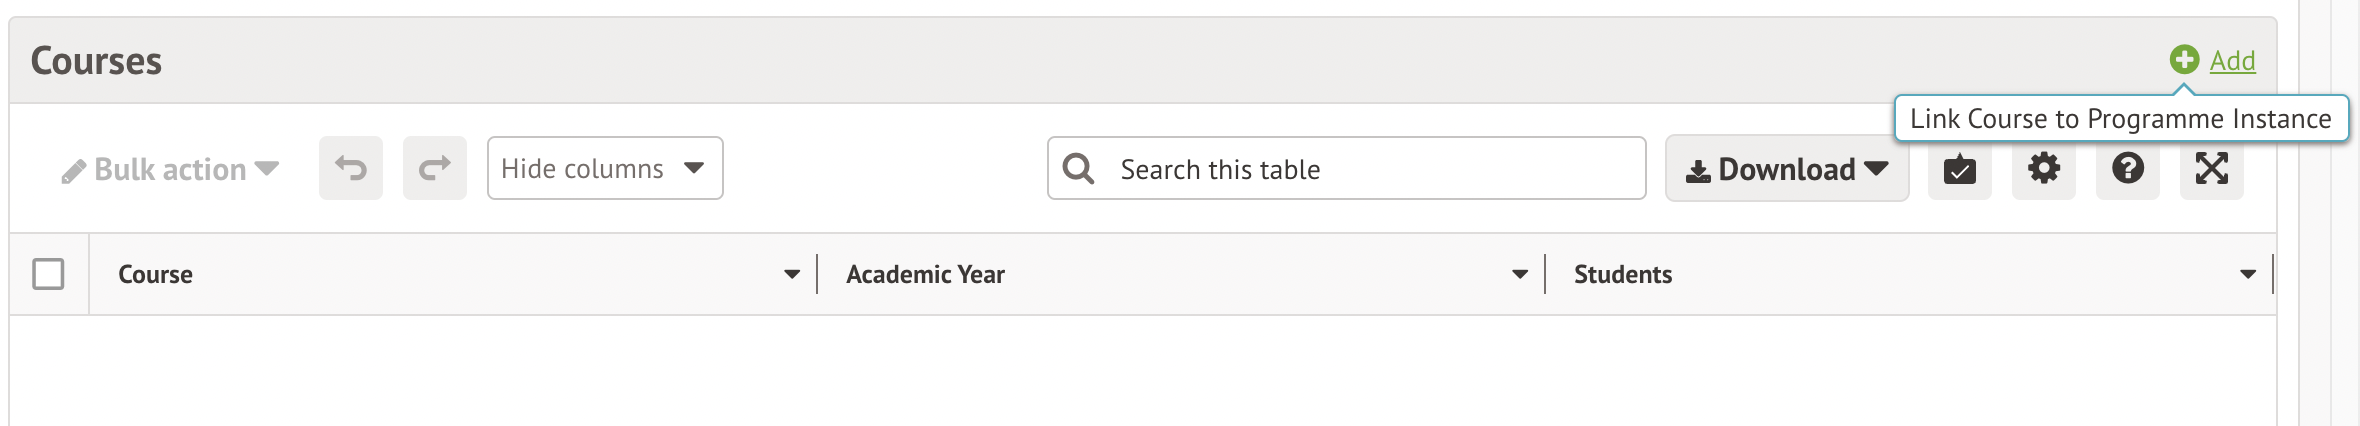Open the Download dropdown menu
This screenshot has height=426, width=2360.
(1787, 169)
